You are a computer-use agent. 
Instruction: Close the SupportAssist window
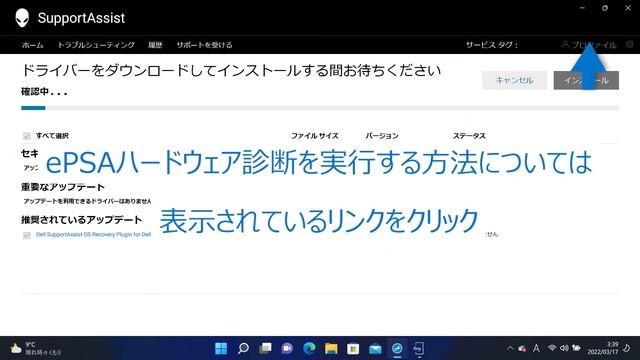(628, 8)
